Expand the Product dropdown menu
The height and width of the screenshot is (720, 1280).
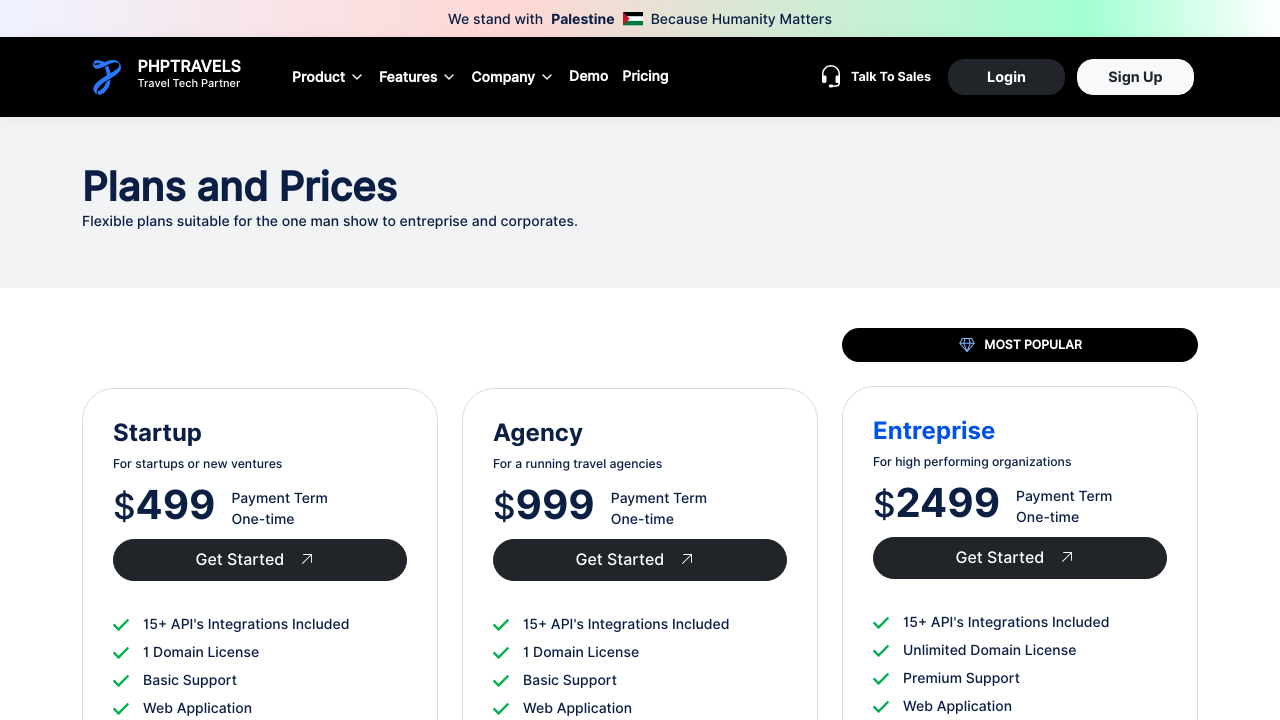coord(327,77)
